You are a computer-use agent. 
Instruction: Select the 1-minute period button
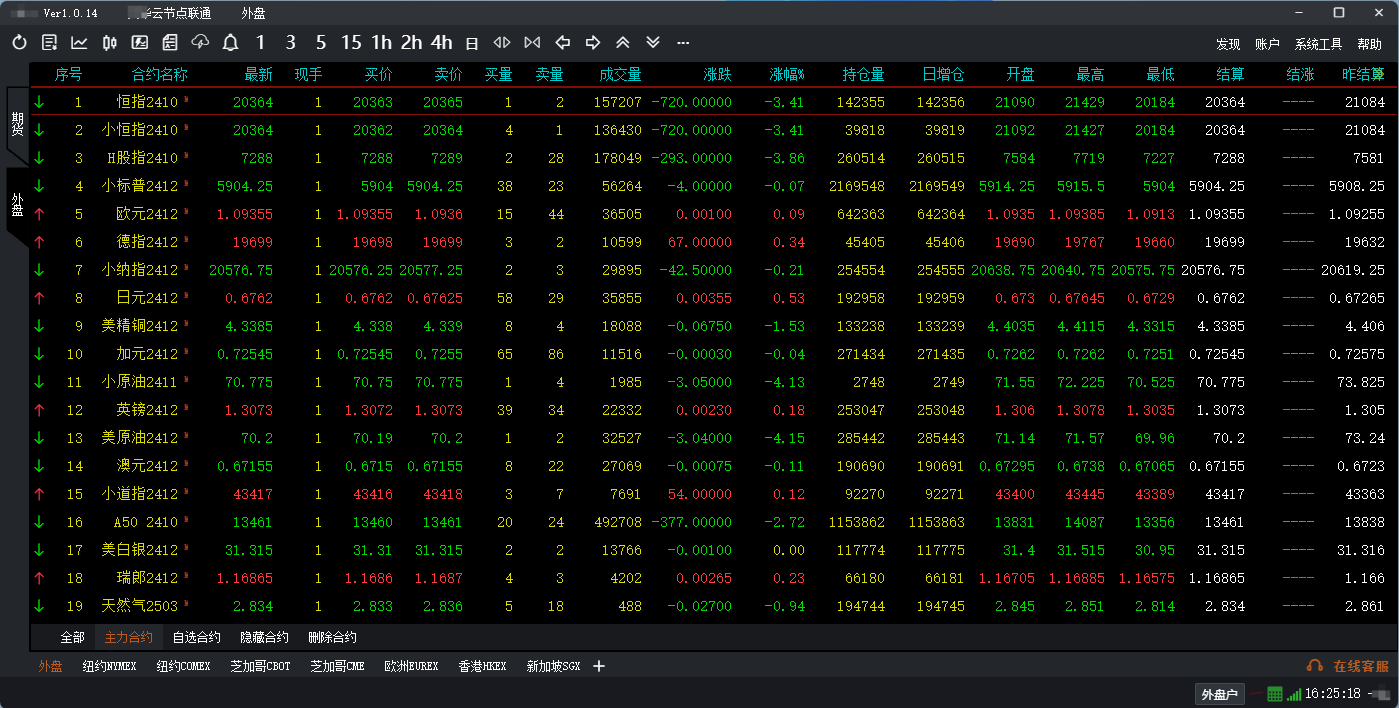point(260,43)
